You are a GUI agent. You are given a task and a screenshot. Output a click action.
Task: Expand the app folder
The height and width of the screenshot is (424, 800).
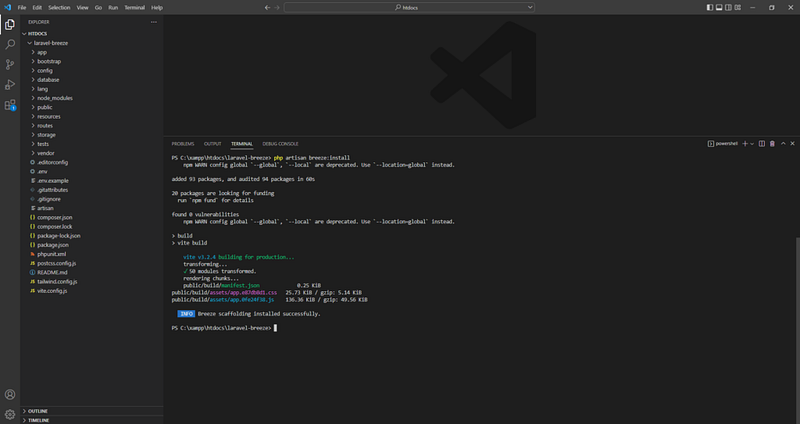click(92, 52)
